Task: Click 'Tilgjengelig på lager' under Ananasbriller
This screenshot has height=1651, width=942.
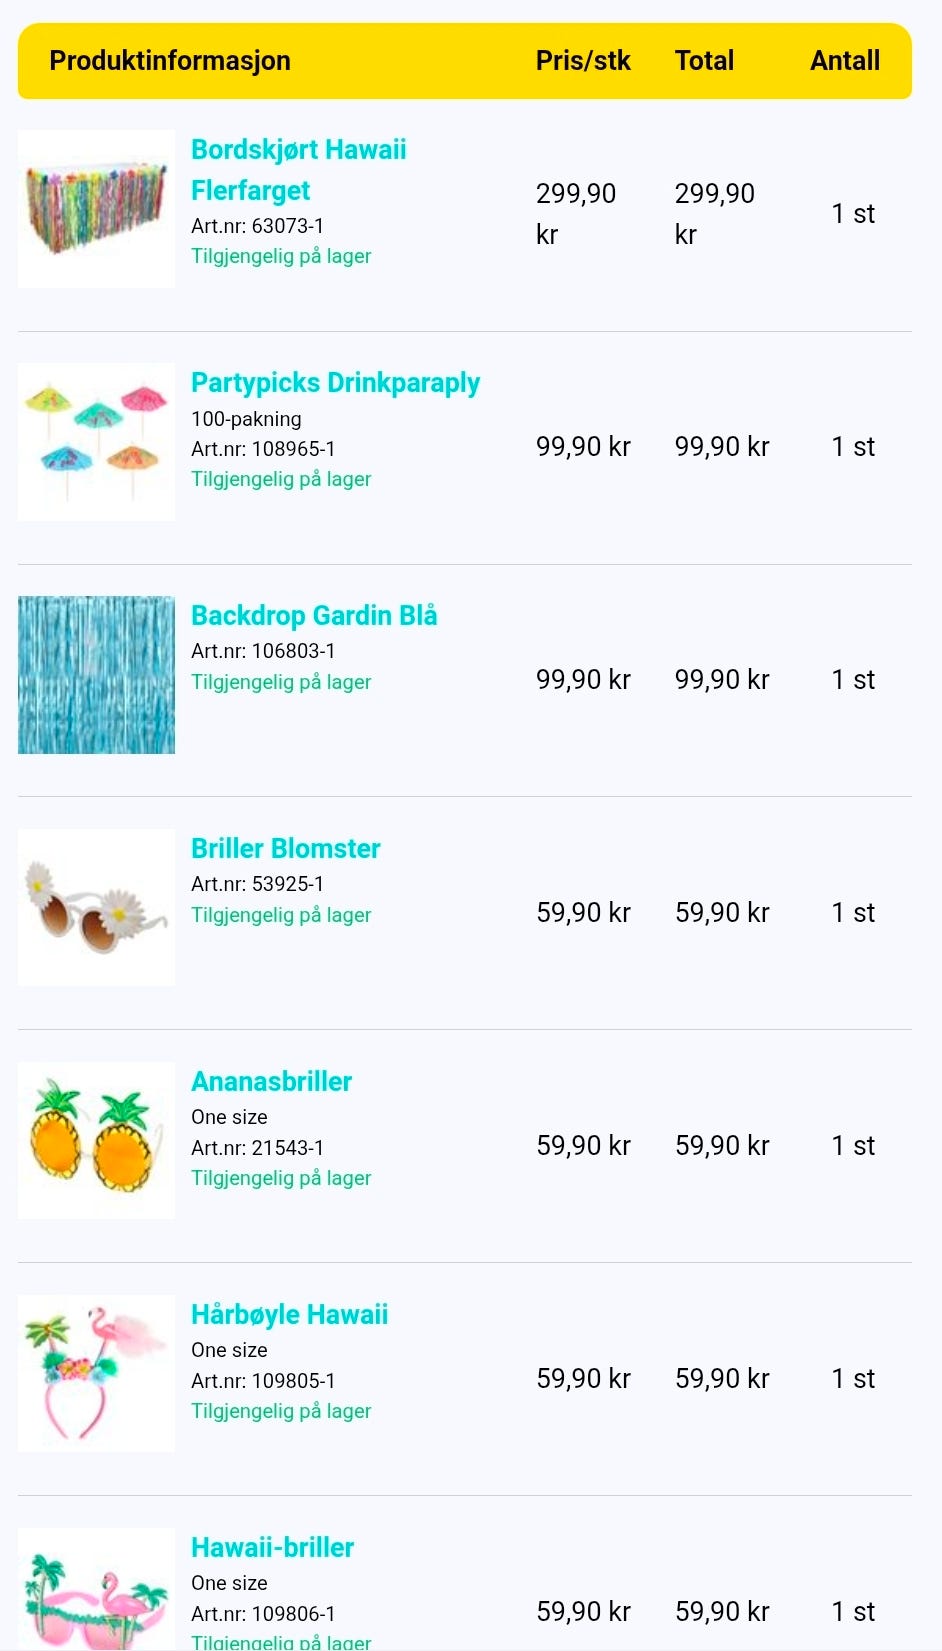Action: [281, 1178]
